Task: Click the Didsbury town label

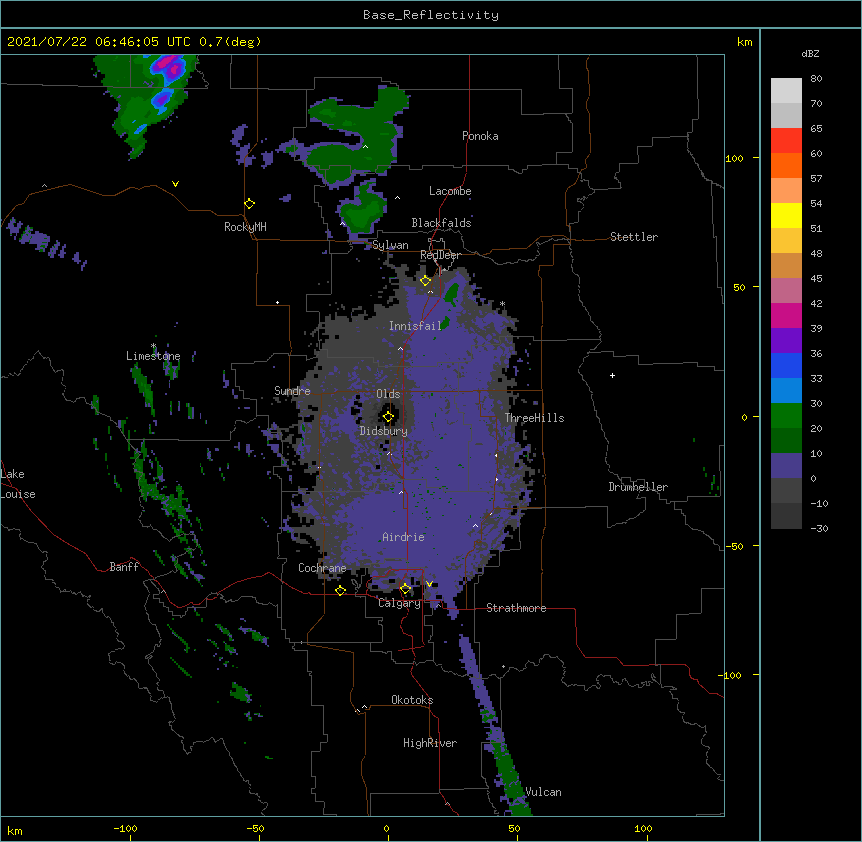Action: tap(384, 431)
